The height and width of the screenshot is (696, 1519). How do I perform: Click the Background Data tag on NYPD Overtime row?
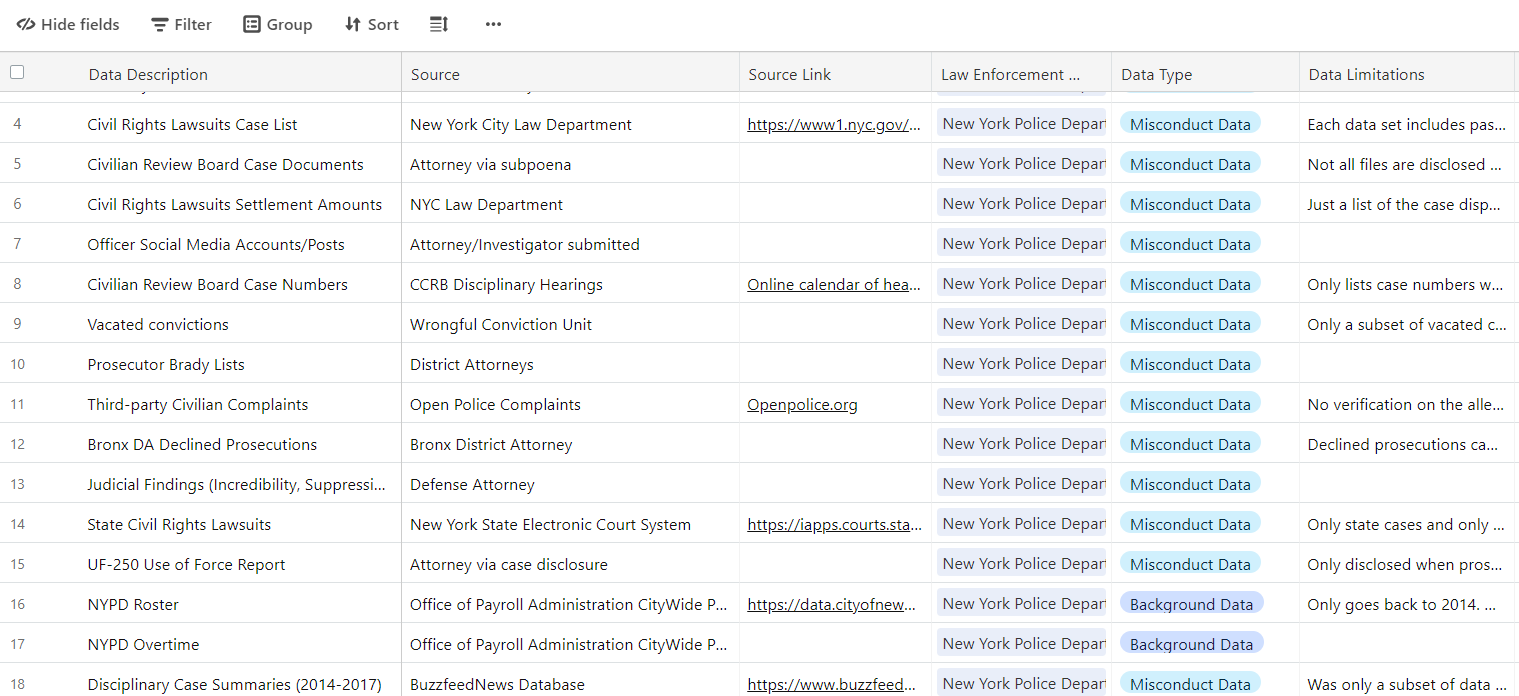coord(1190,643)
